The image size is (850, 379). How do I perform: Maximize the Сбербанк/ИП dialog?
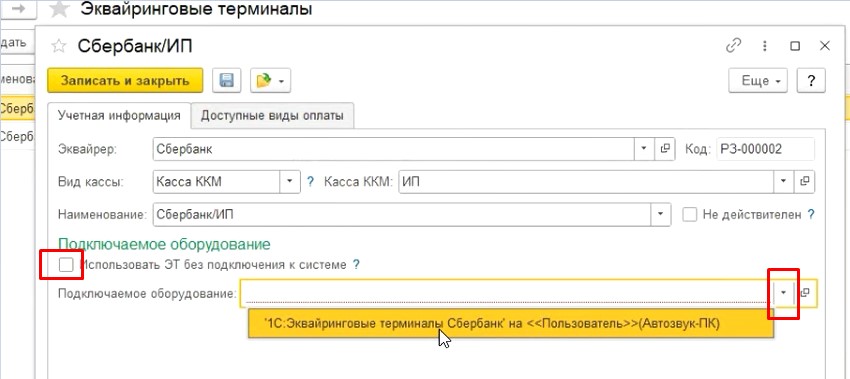(795, 46)
